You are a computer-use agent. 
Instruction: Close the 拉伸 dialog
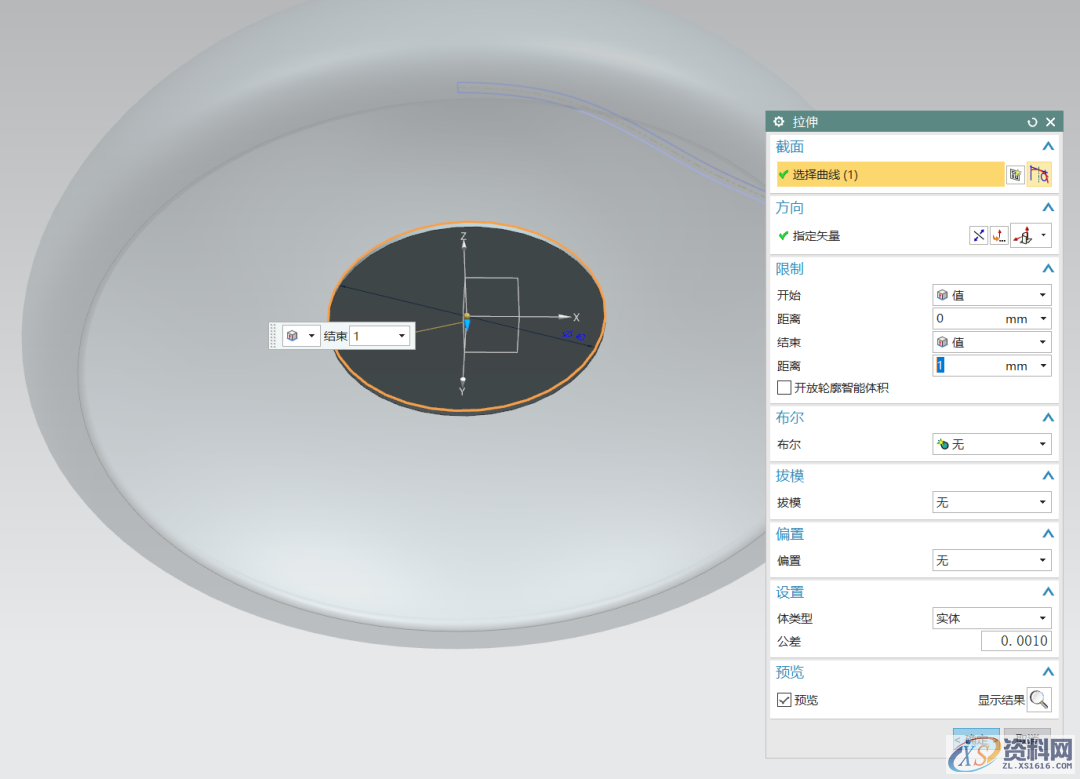(x=1051, y=122)
